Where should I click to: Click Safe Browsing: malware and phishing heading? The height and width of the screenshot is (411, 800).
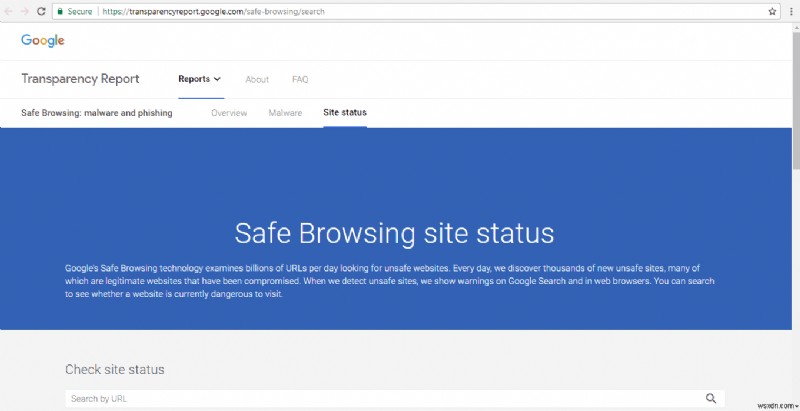tap(97, 113)
